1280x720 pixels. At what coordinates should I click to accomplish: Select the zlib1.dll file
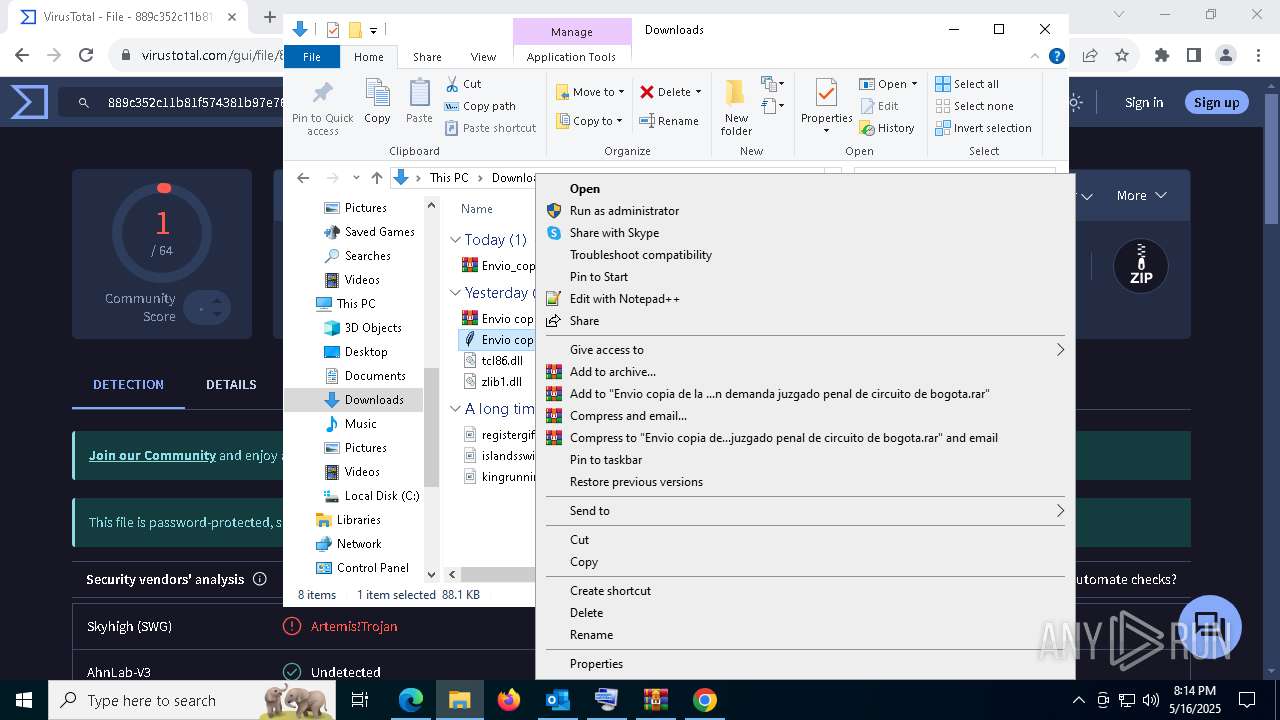pos(493,382)
